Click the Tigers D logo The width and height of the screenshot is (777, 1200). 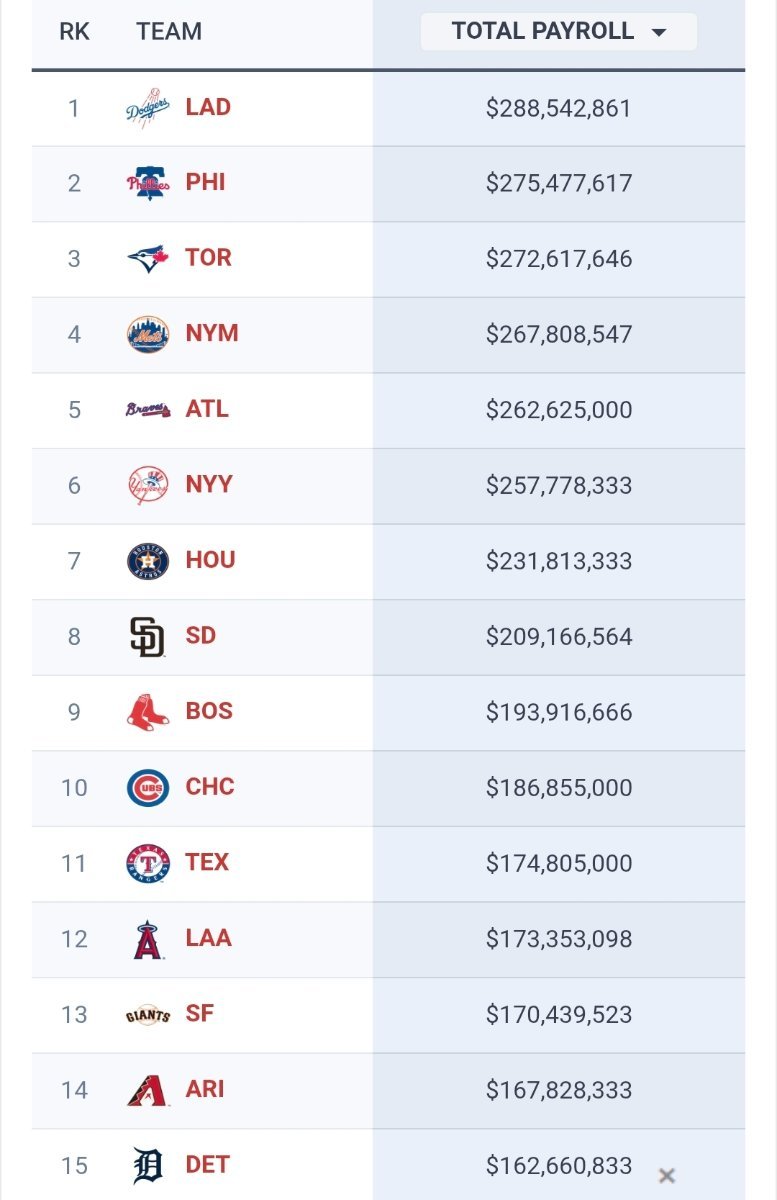pos(147,1166)
